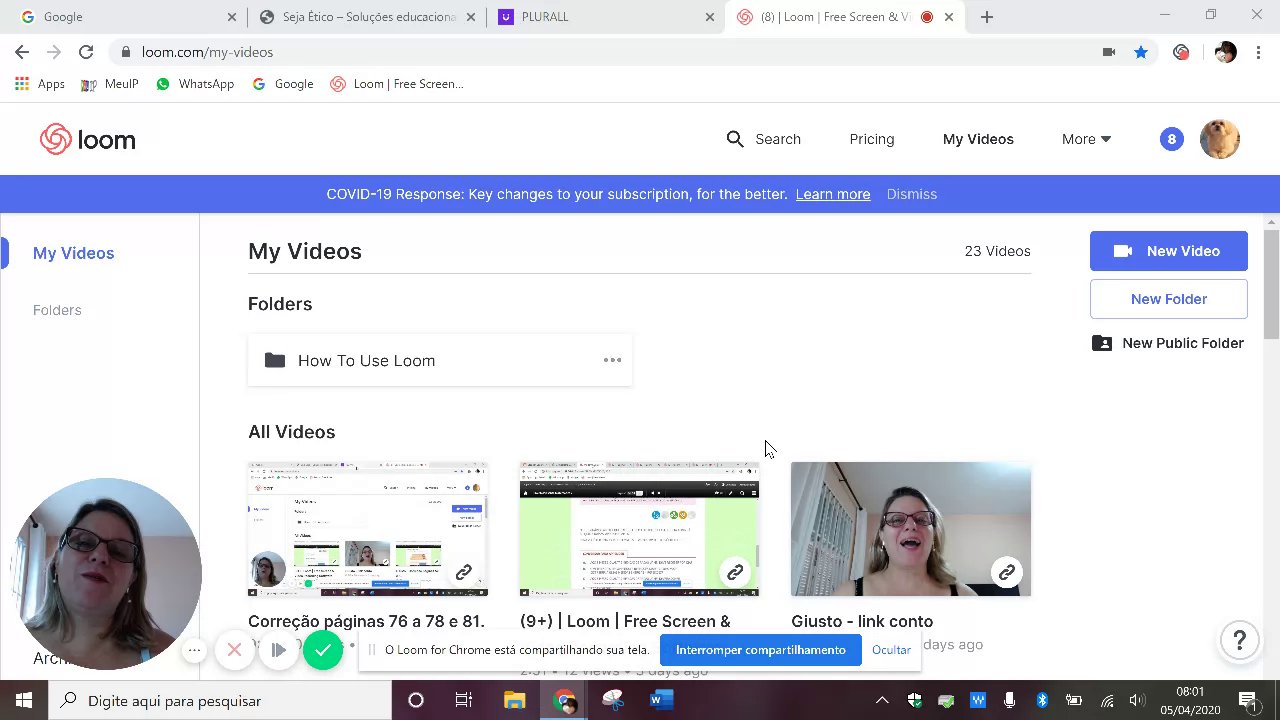The image size is (1280, 720).
Task: Open the Chrome profile avatar
Action: point(1225,52)
